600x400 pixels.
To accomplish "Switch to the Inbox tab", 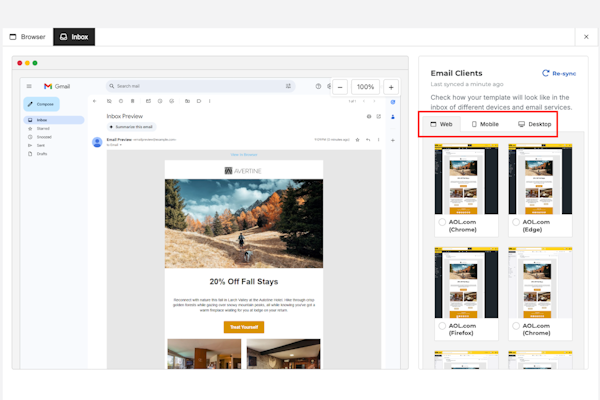I will [74, 37].
